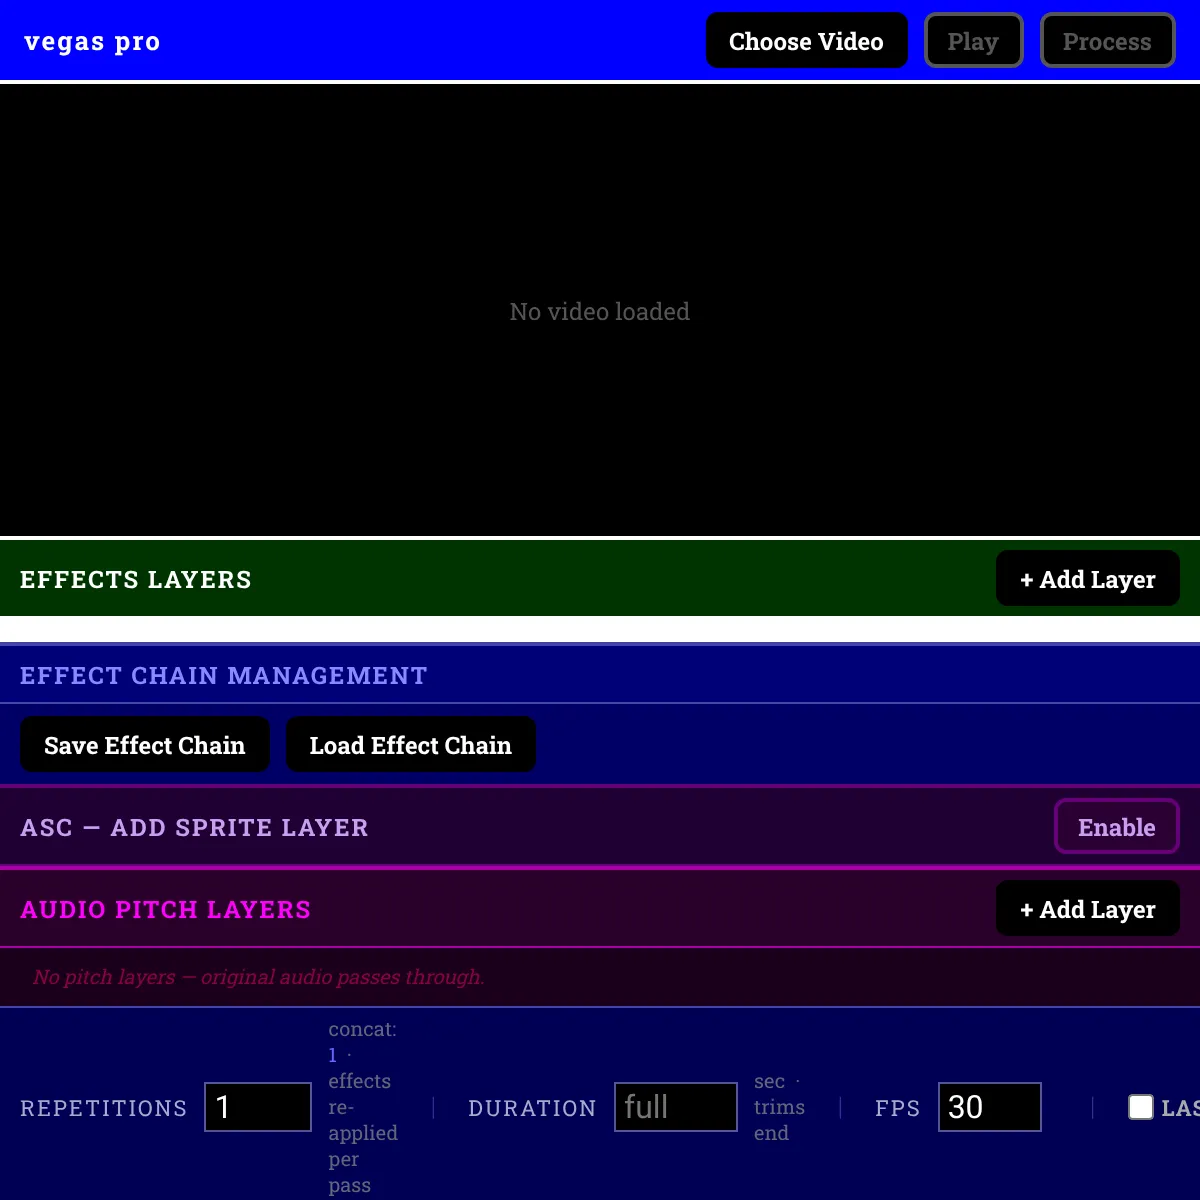The image size is (1200, 1200).
Task: Tick the checkbox beside the LAS label
Action: [x=1141, y=1107]
